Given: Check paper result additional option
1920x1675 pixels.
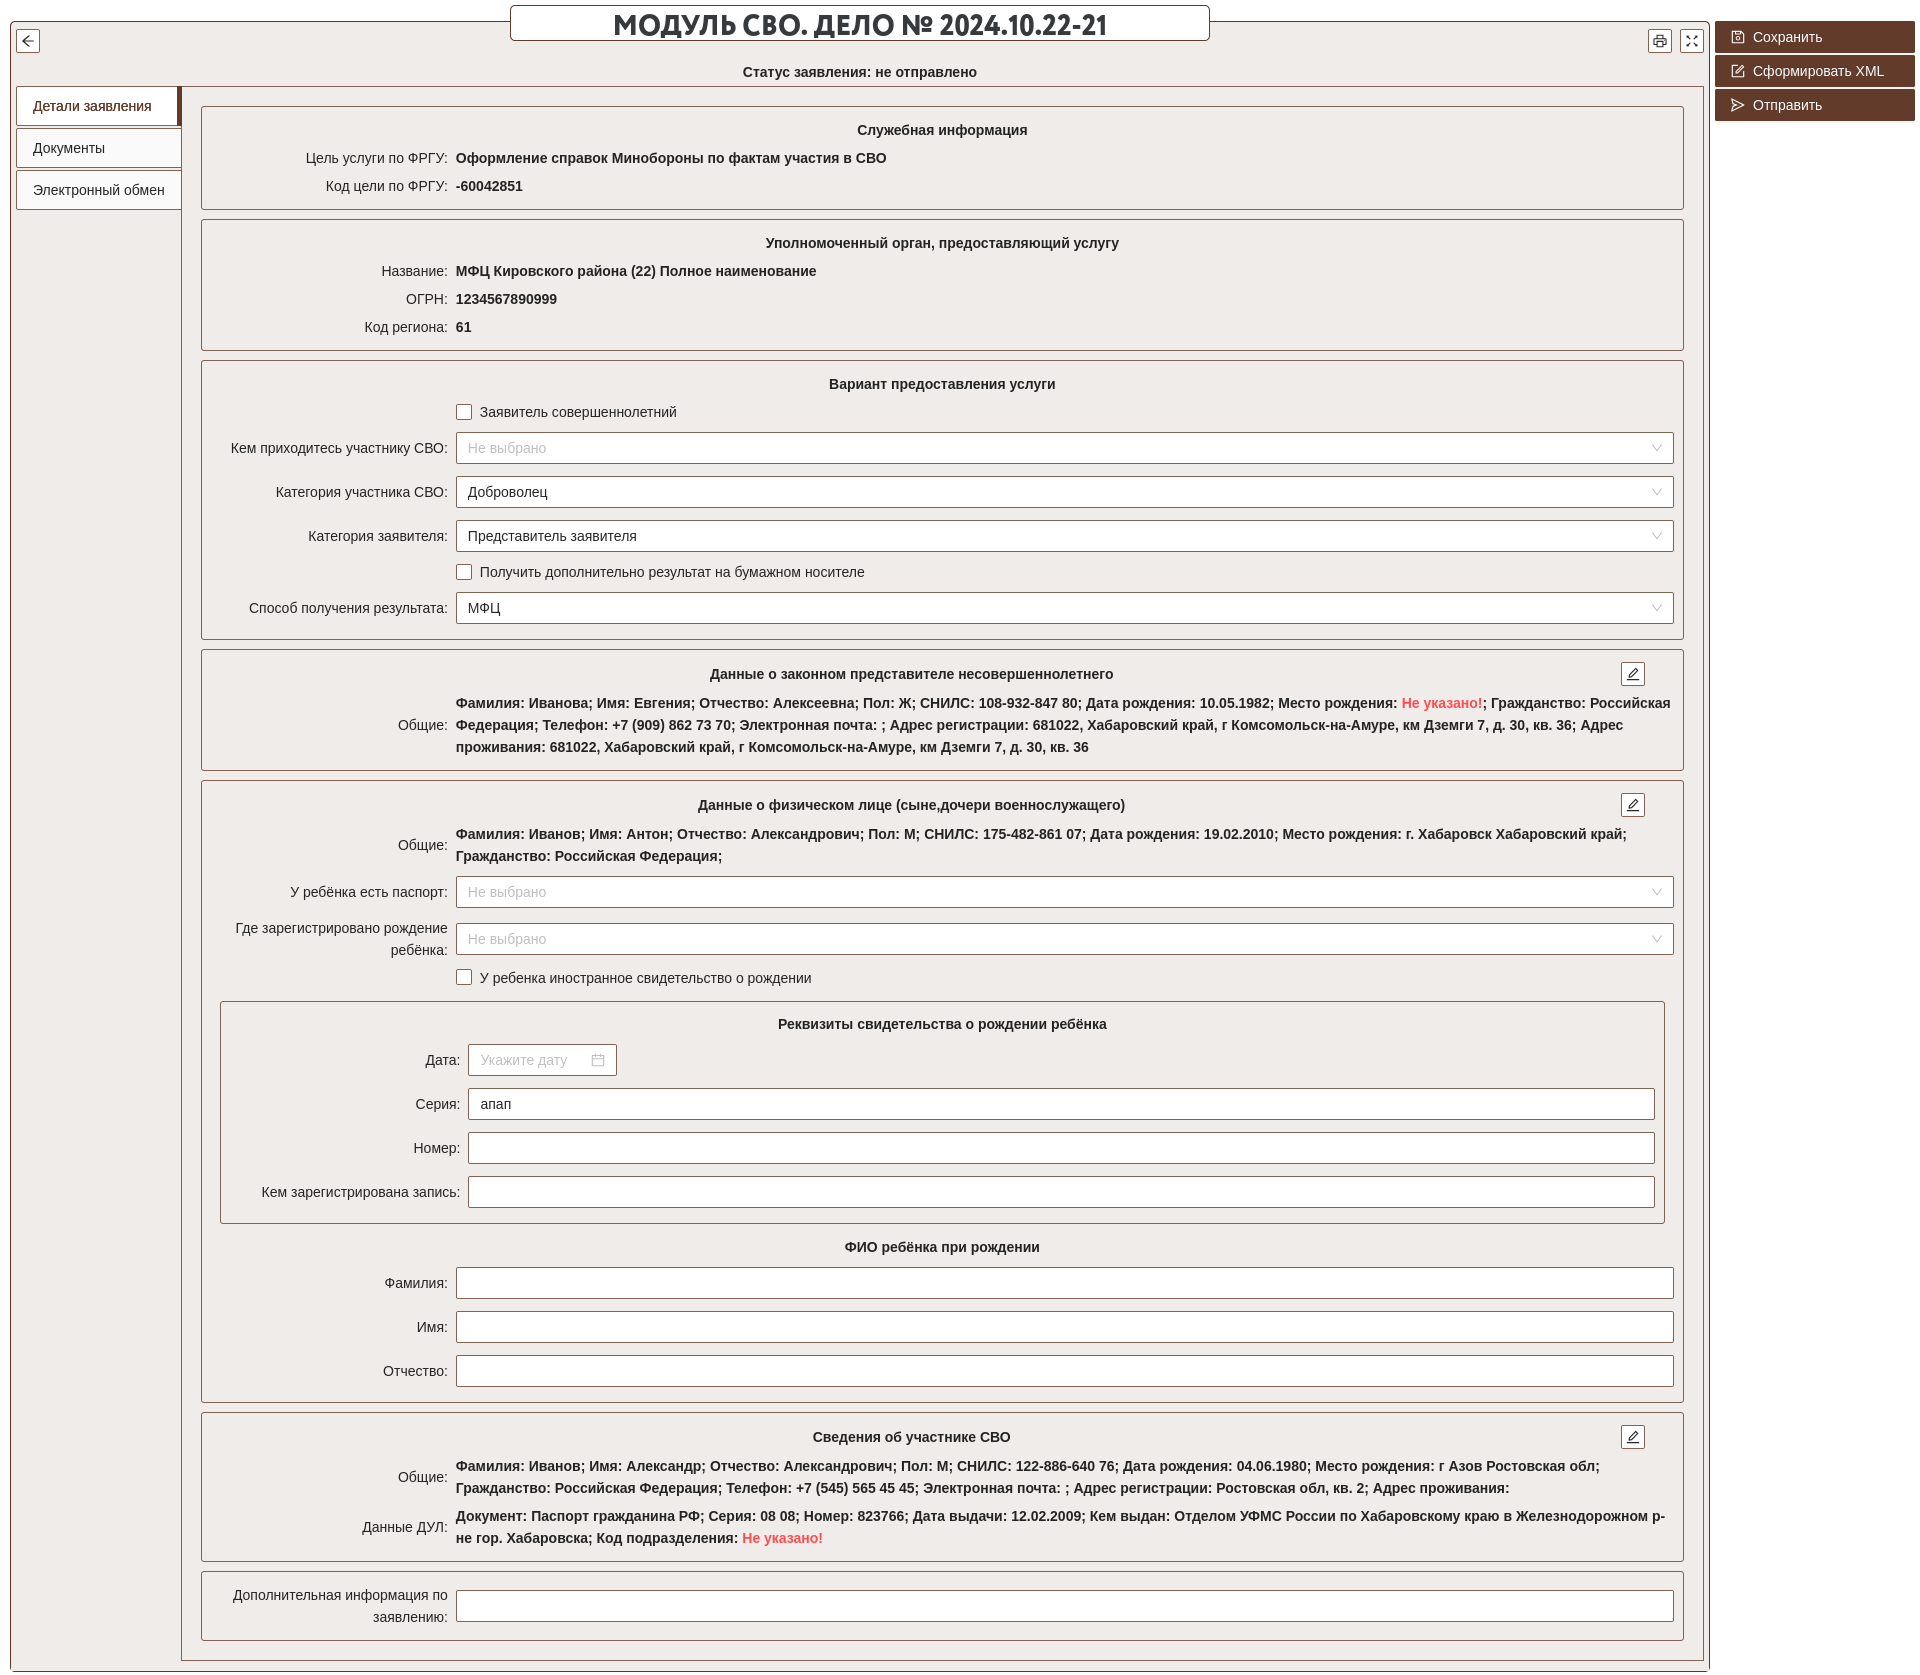Looking at the screenshot, I should tap(464, 572).
